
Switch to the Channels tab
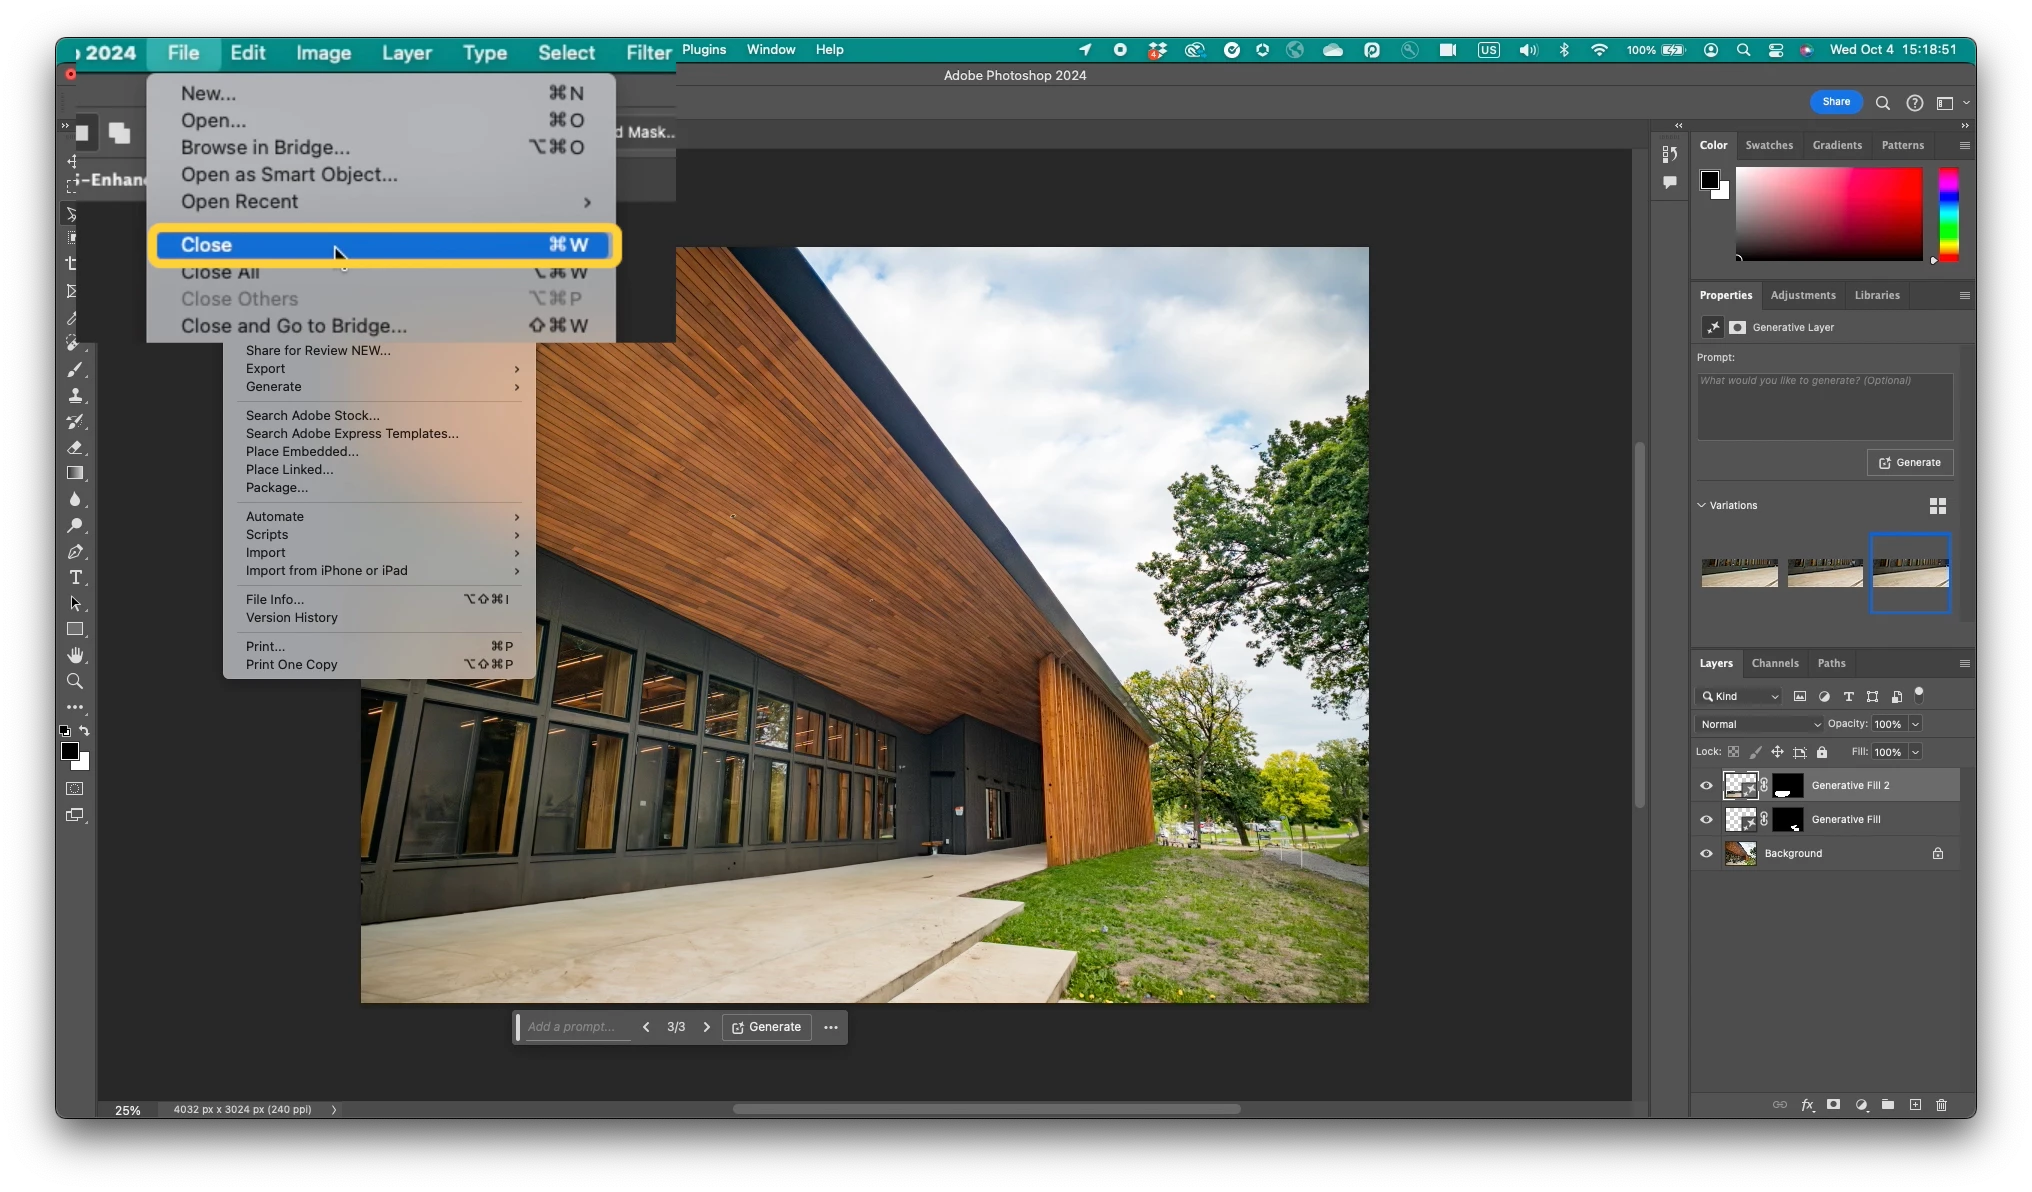[1774, 663]
